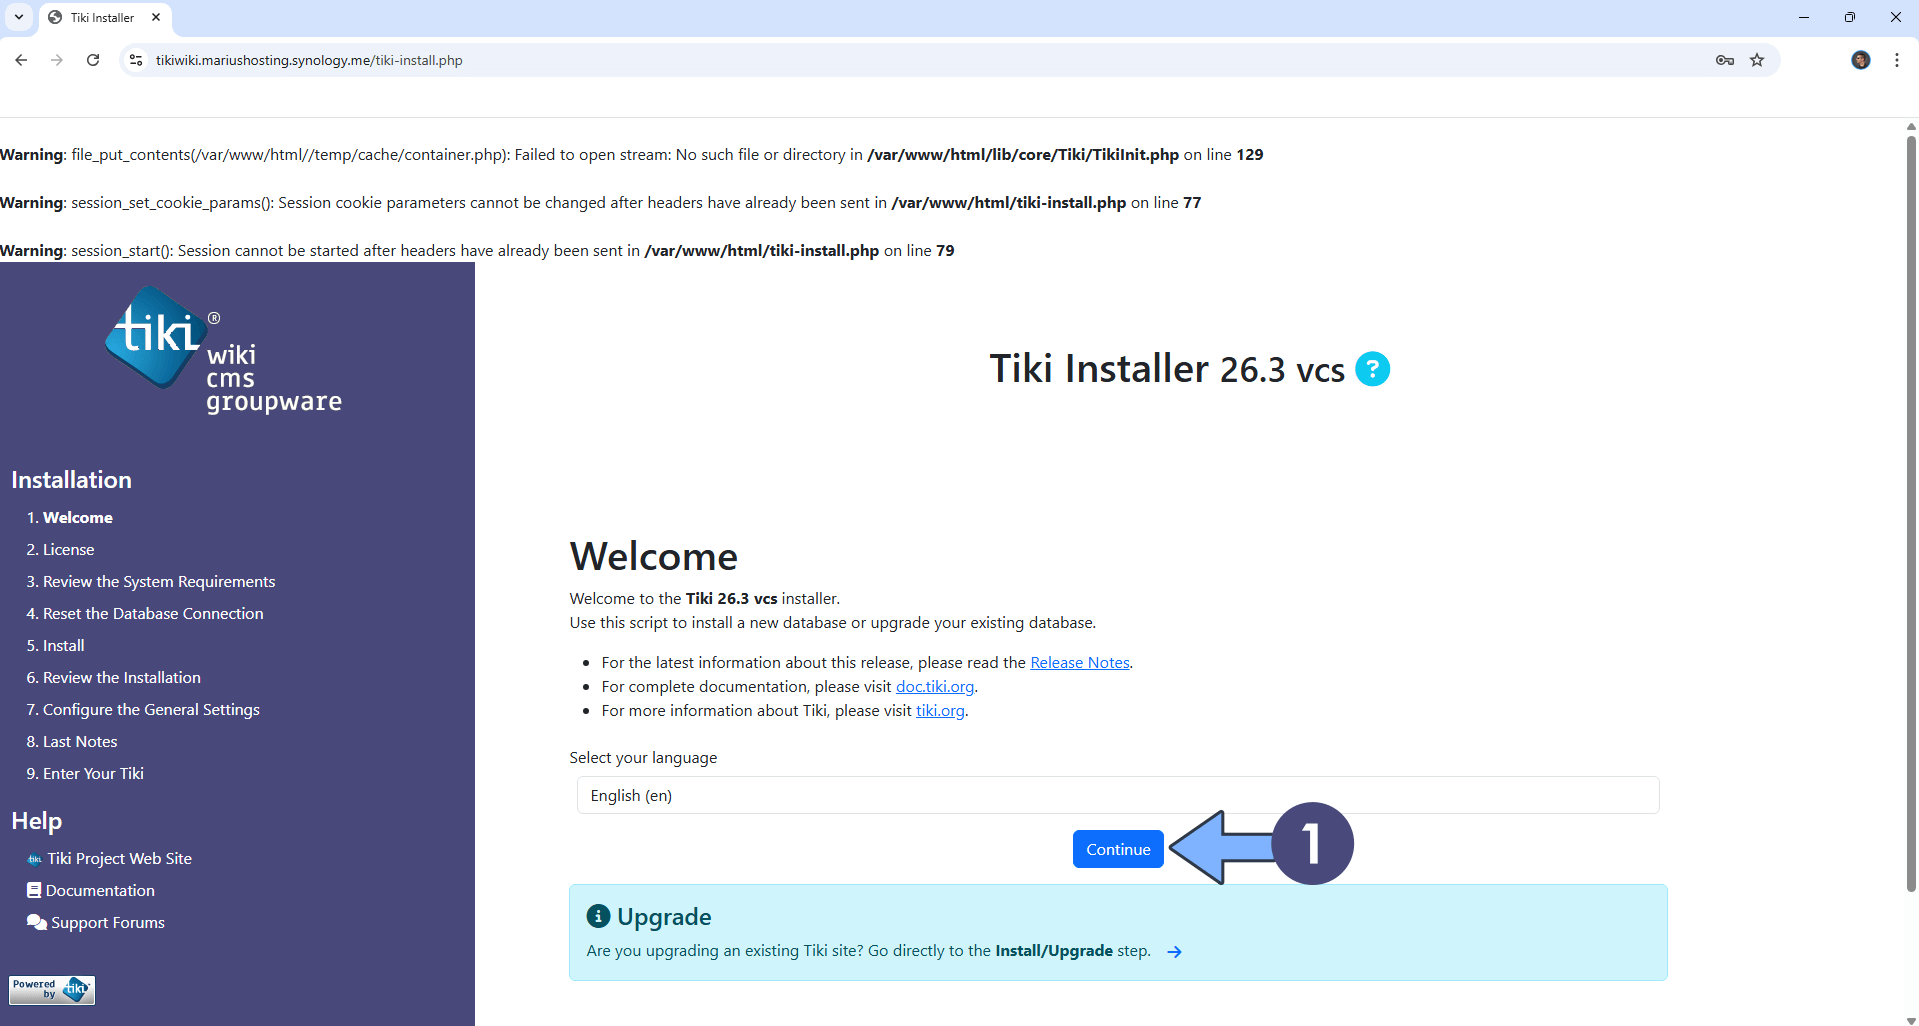Open the tab search chevron
Image resolution: width=1919 pixels, height=1026 pixels.
[x=18, y=17]
